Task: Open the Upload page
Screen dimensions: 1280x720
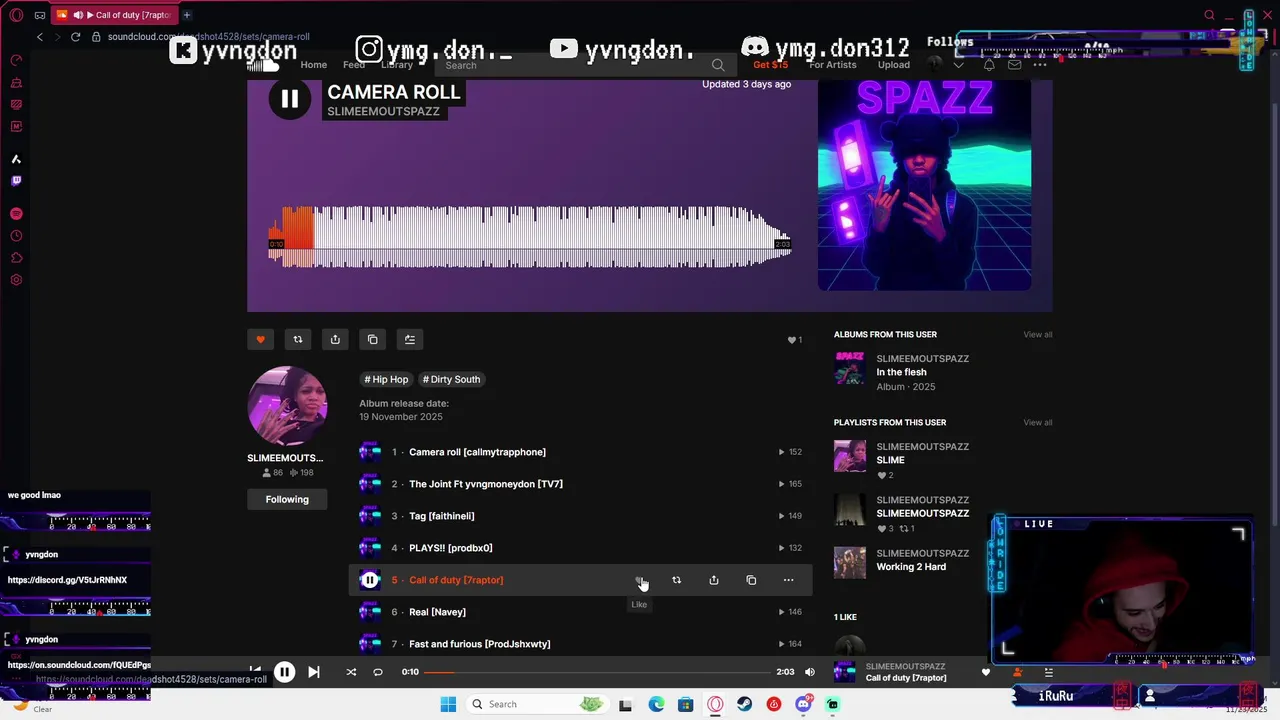Action: (894, 65)
